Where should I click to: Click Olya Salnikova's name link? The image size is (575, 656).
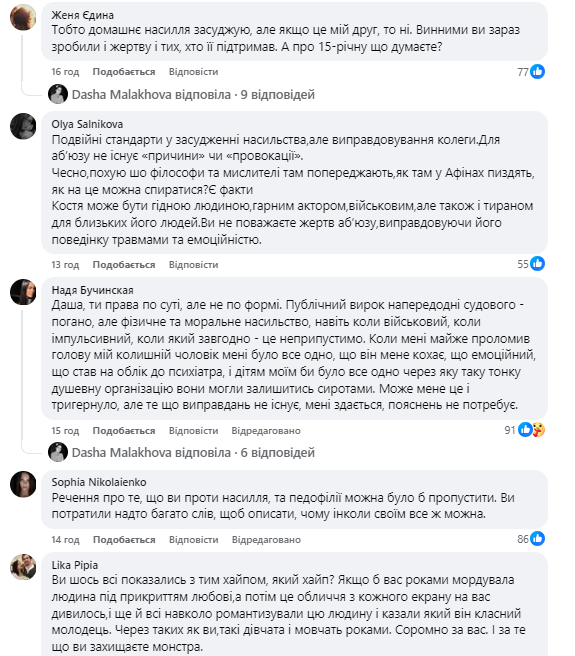click(87, 124)
